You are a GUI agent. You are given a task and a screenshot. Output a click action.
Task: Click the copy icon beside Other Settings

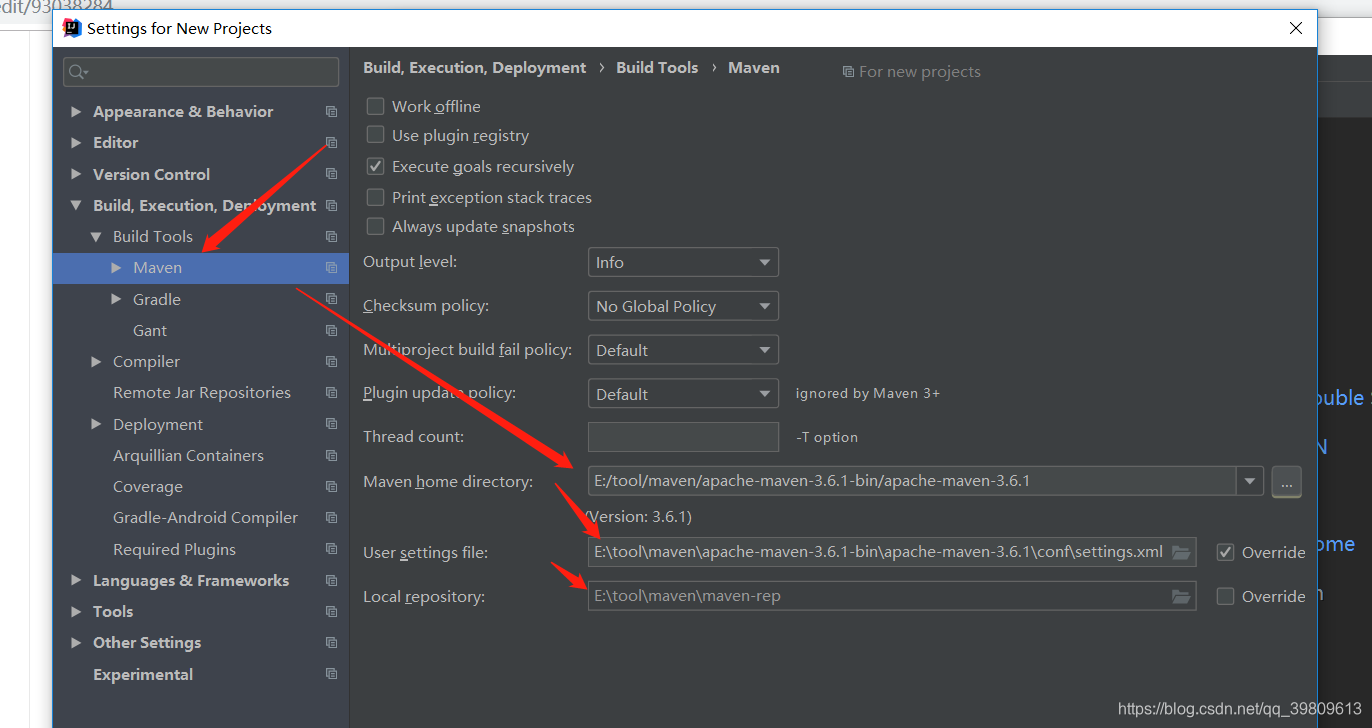[x=331, y=643]
